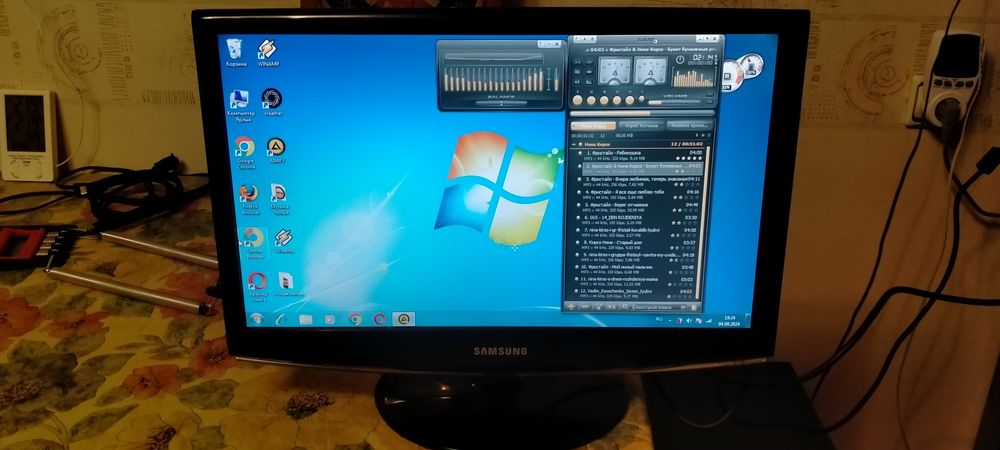Select track 10 Фристайл - Мой милый мальчик
1000x450 pixels.
point(635,270)
